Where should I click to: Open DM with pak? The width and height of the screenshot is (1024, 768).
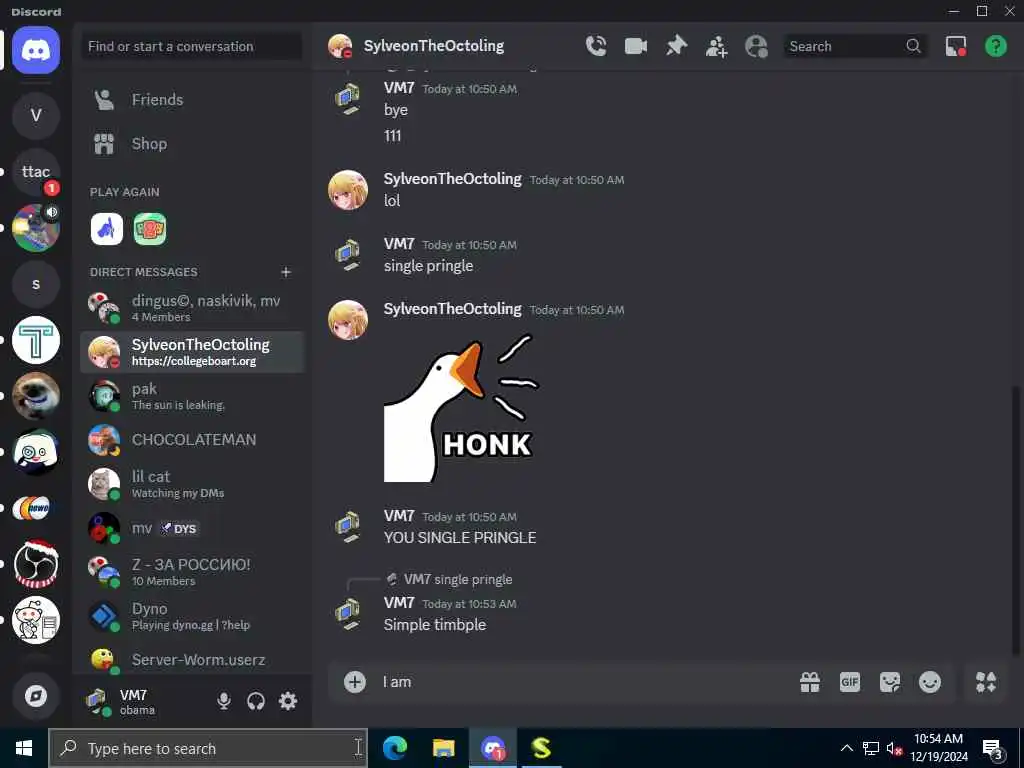(191, 396)
